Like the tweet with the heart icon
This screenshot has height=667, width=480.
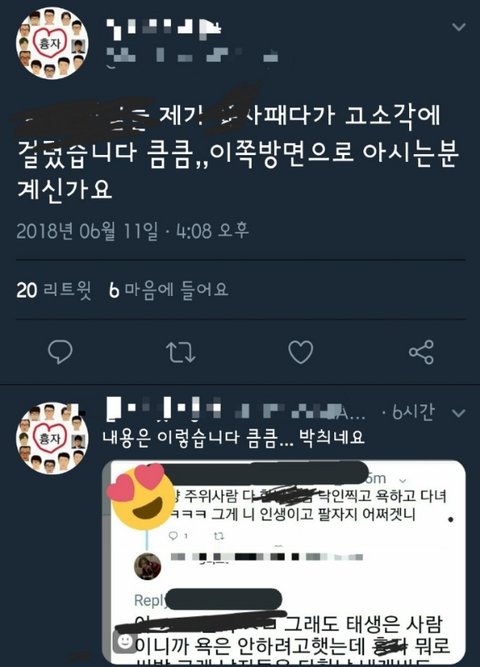pyautogui.click(x=300, y=352)
